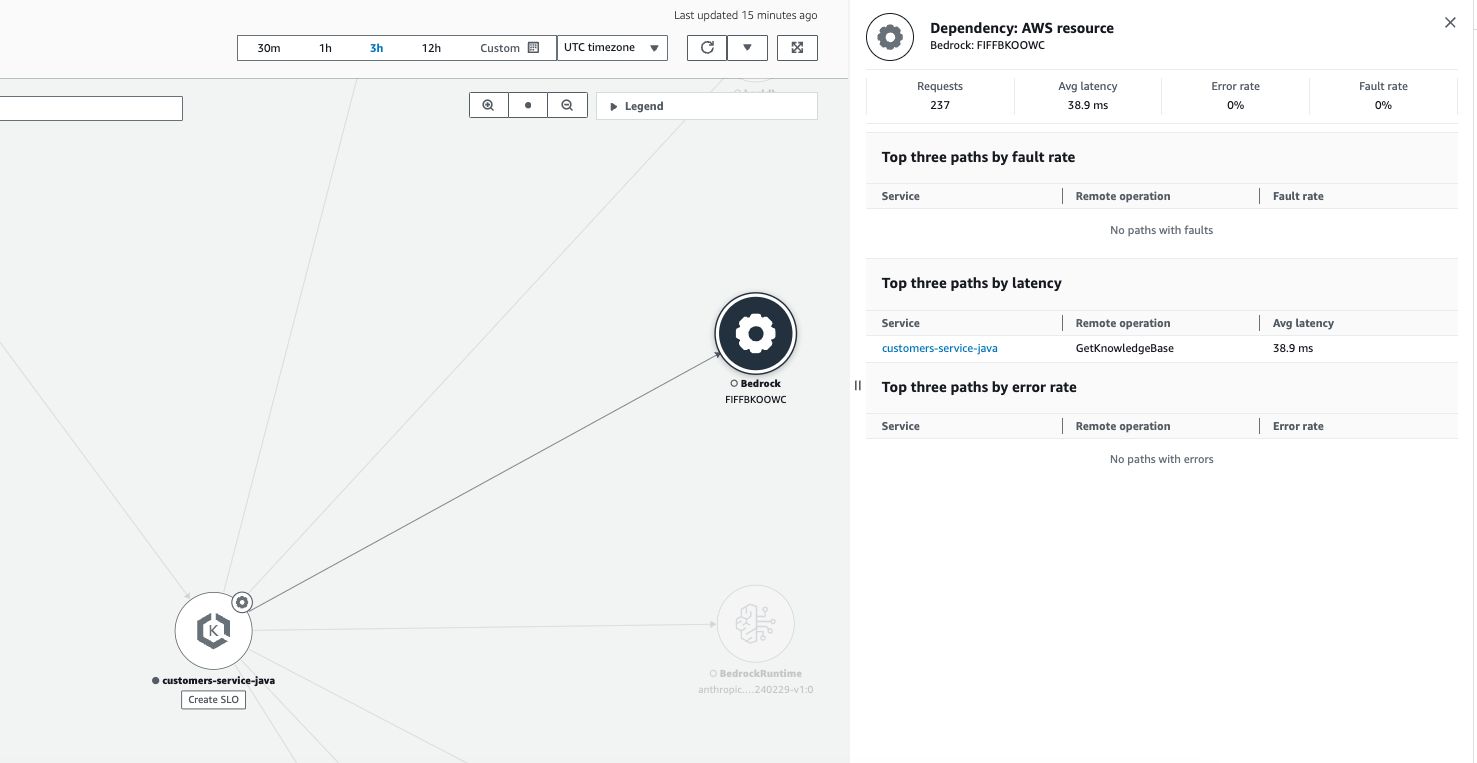Reset map zoom with the dot button
This screenshot has height=763, width=1477.
point(528,105)
